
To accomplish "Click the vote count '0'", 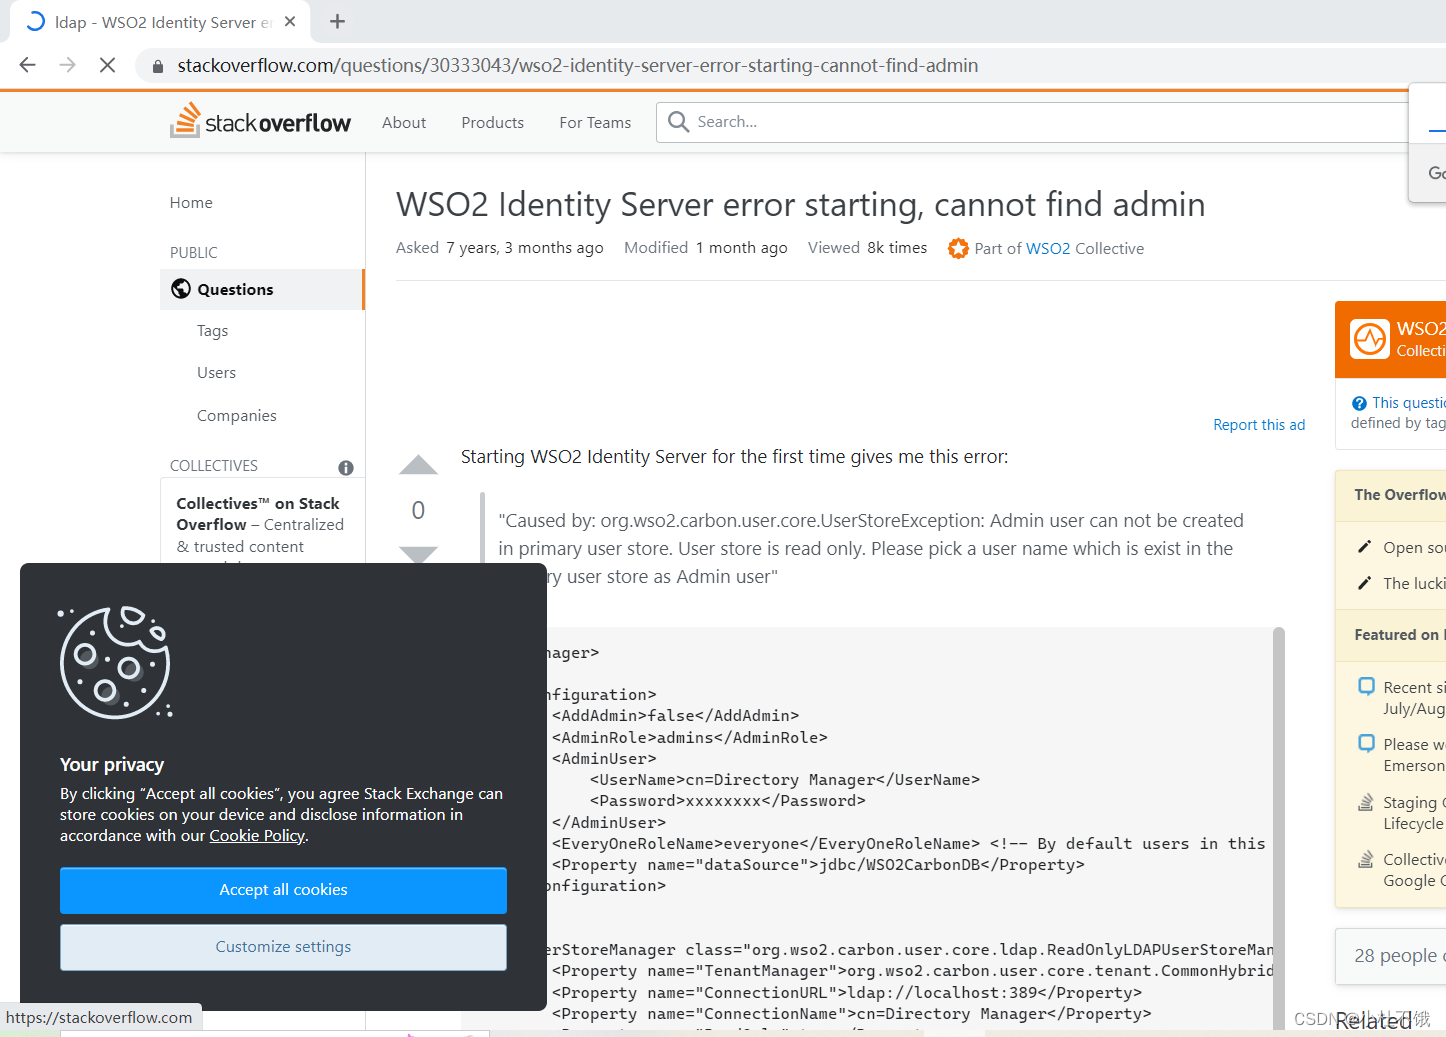I will (x=418, y=510).
